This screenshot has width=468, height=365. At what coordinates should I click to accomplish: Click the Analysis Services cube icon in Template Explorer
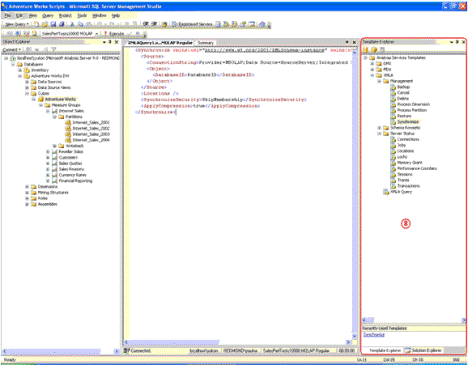point(374,50)
